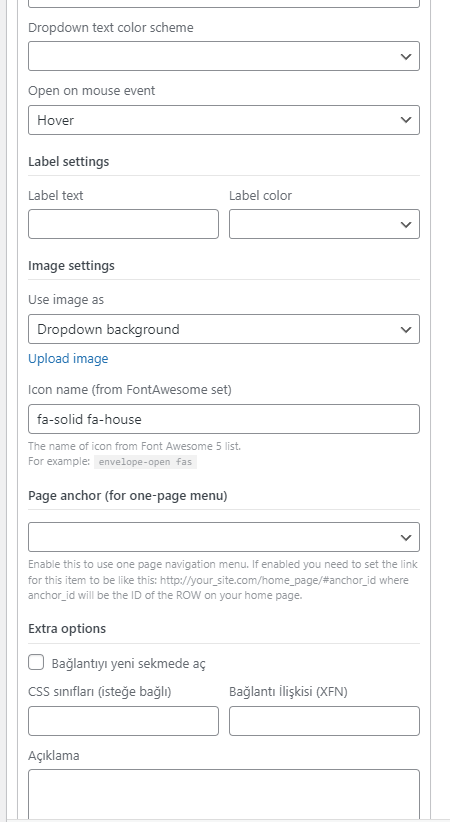450x822 pixels.
Task: Open Dropdown text color scheme select
Action: coord(223,56)
